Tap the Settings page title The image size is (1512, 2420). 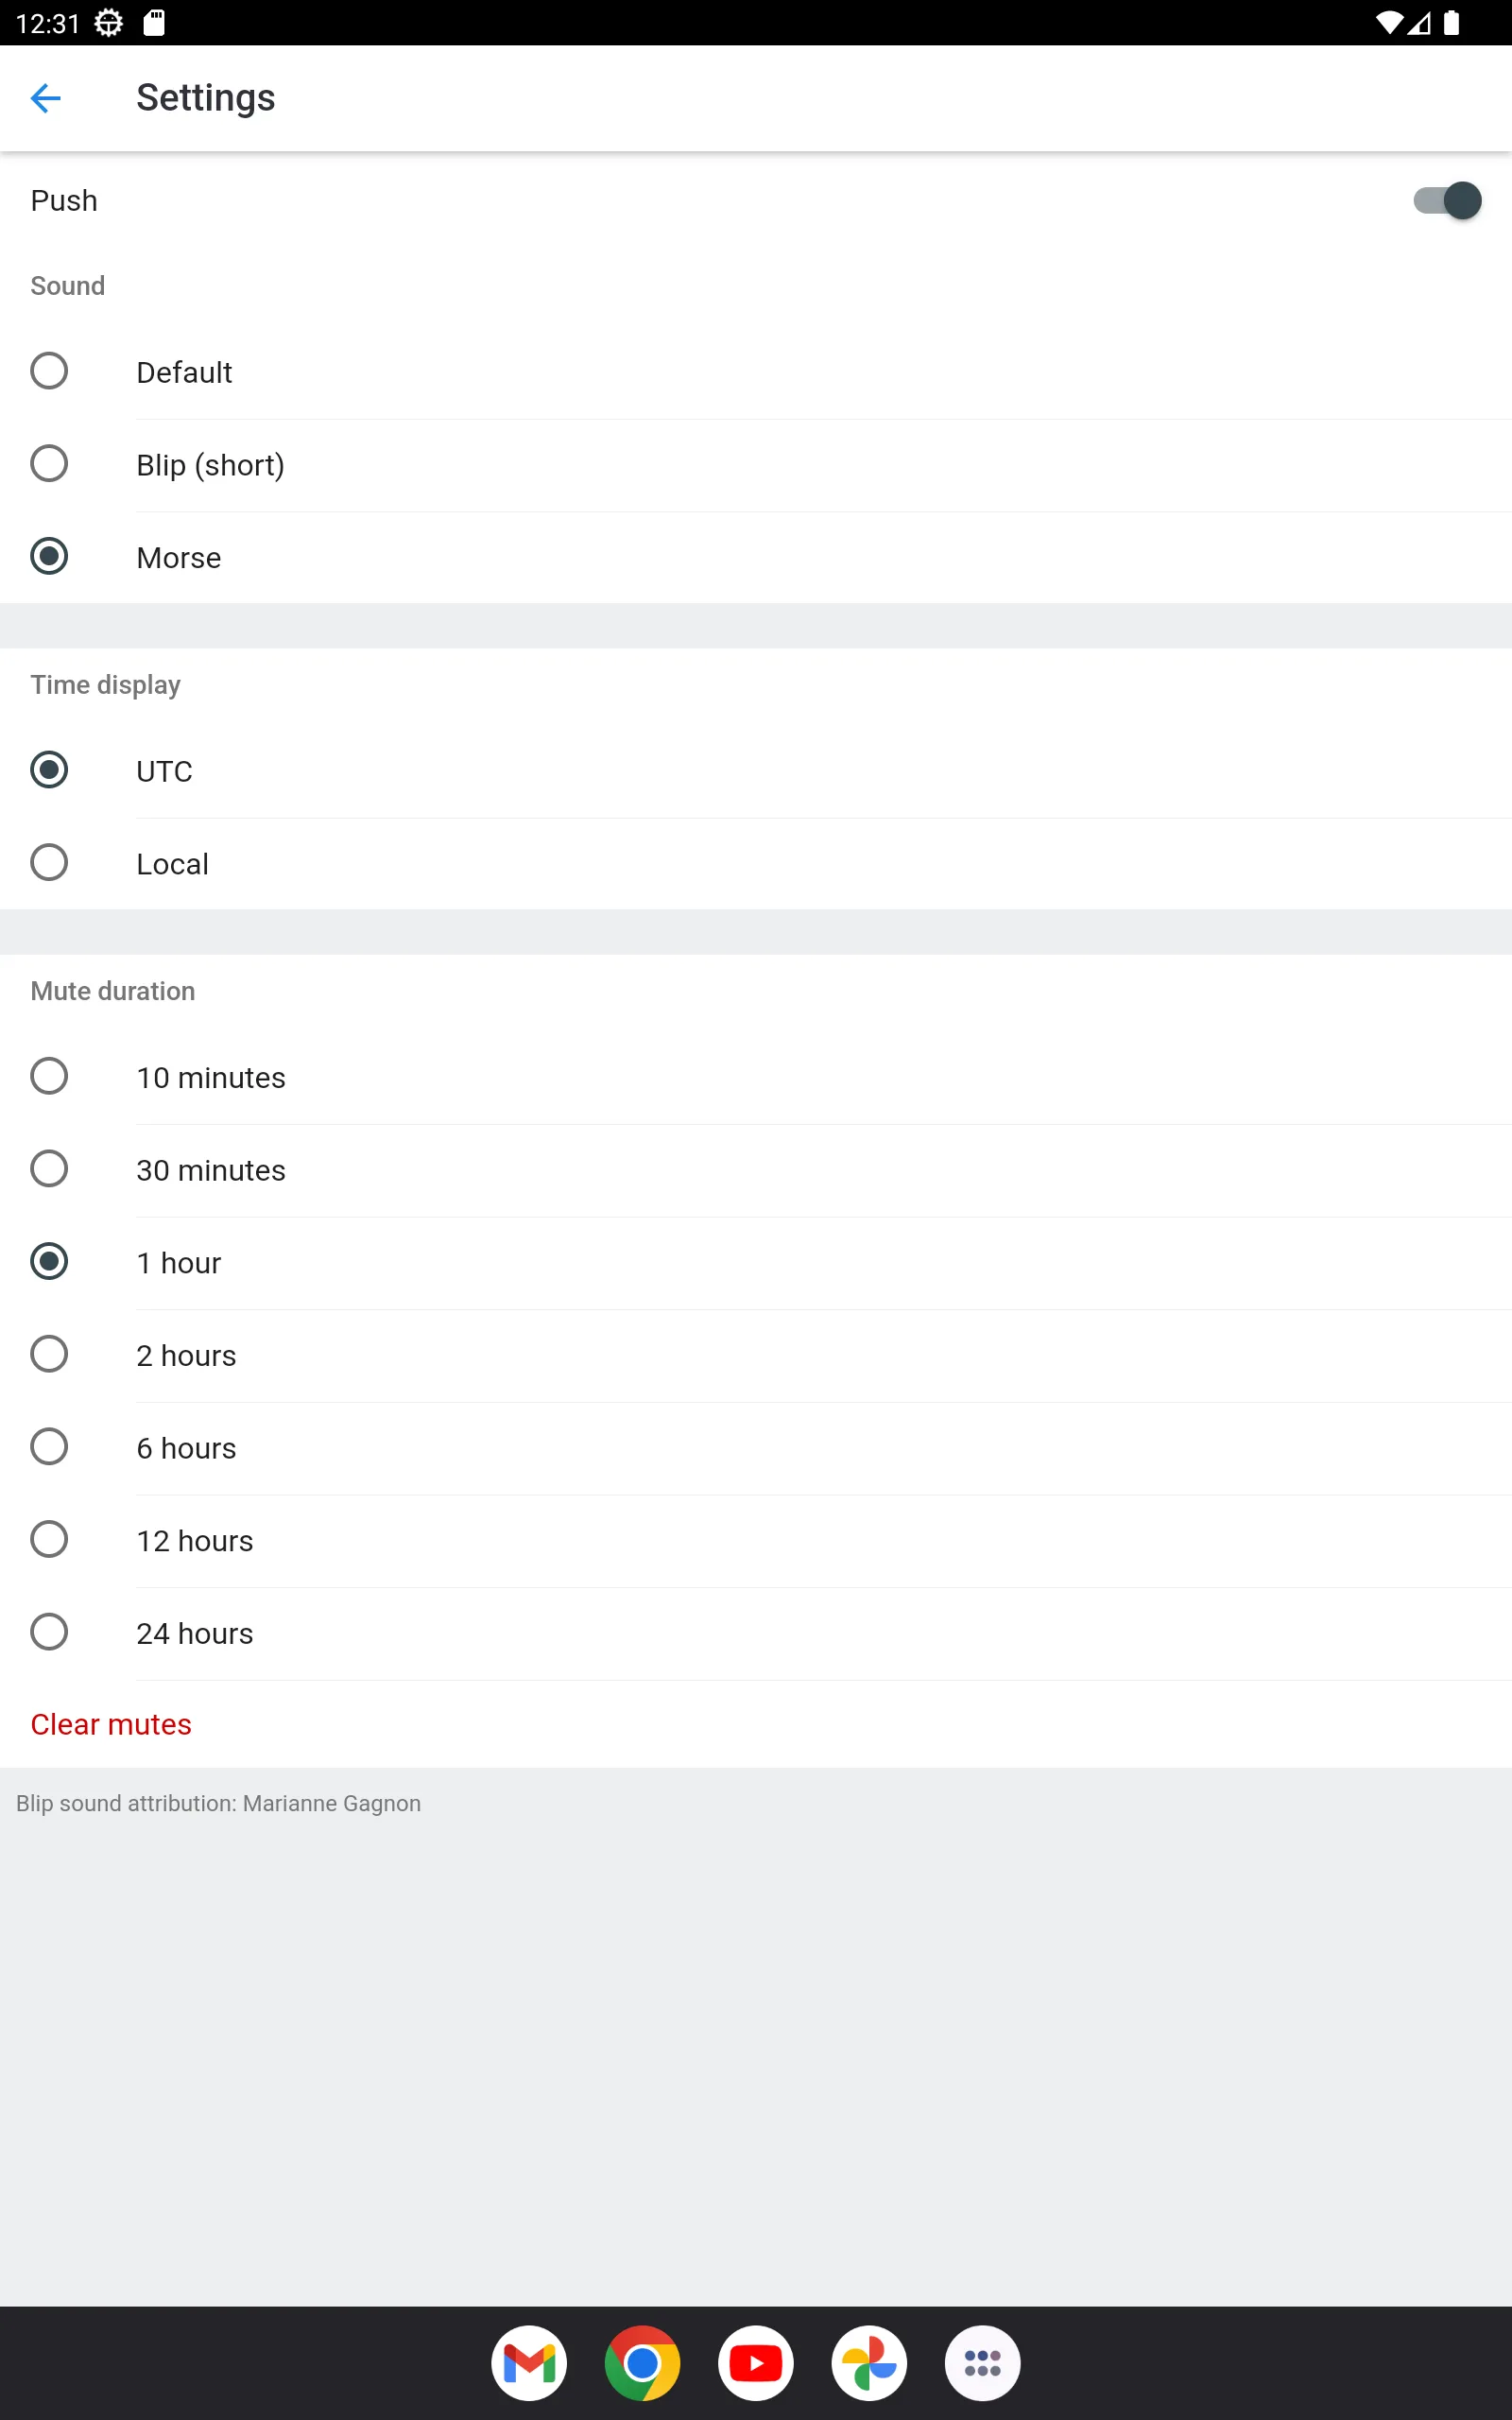click(x=206, y=98)
